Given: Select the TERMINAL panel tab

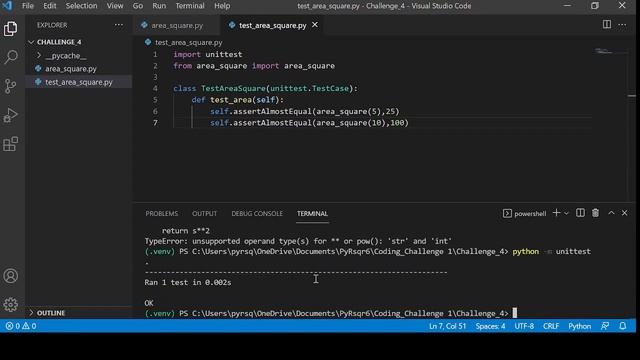Looking at the screenshot, I should (312, 213).
